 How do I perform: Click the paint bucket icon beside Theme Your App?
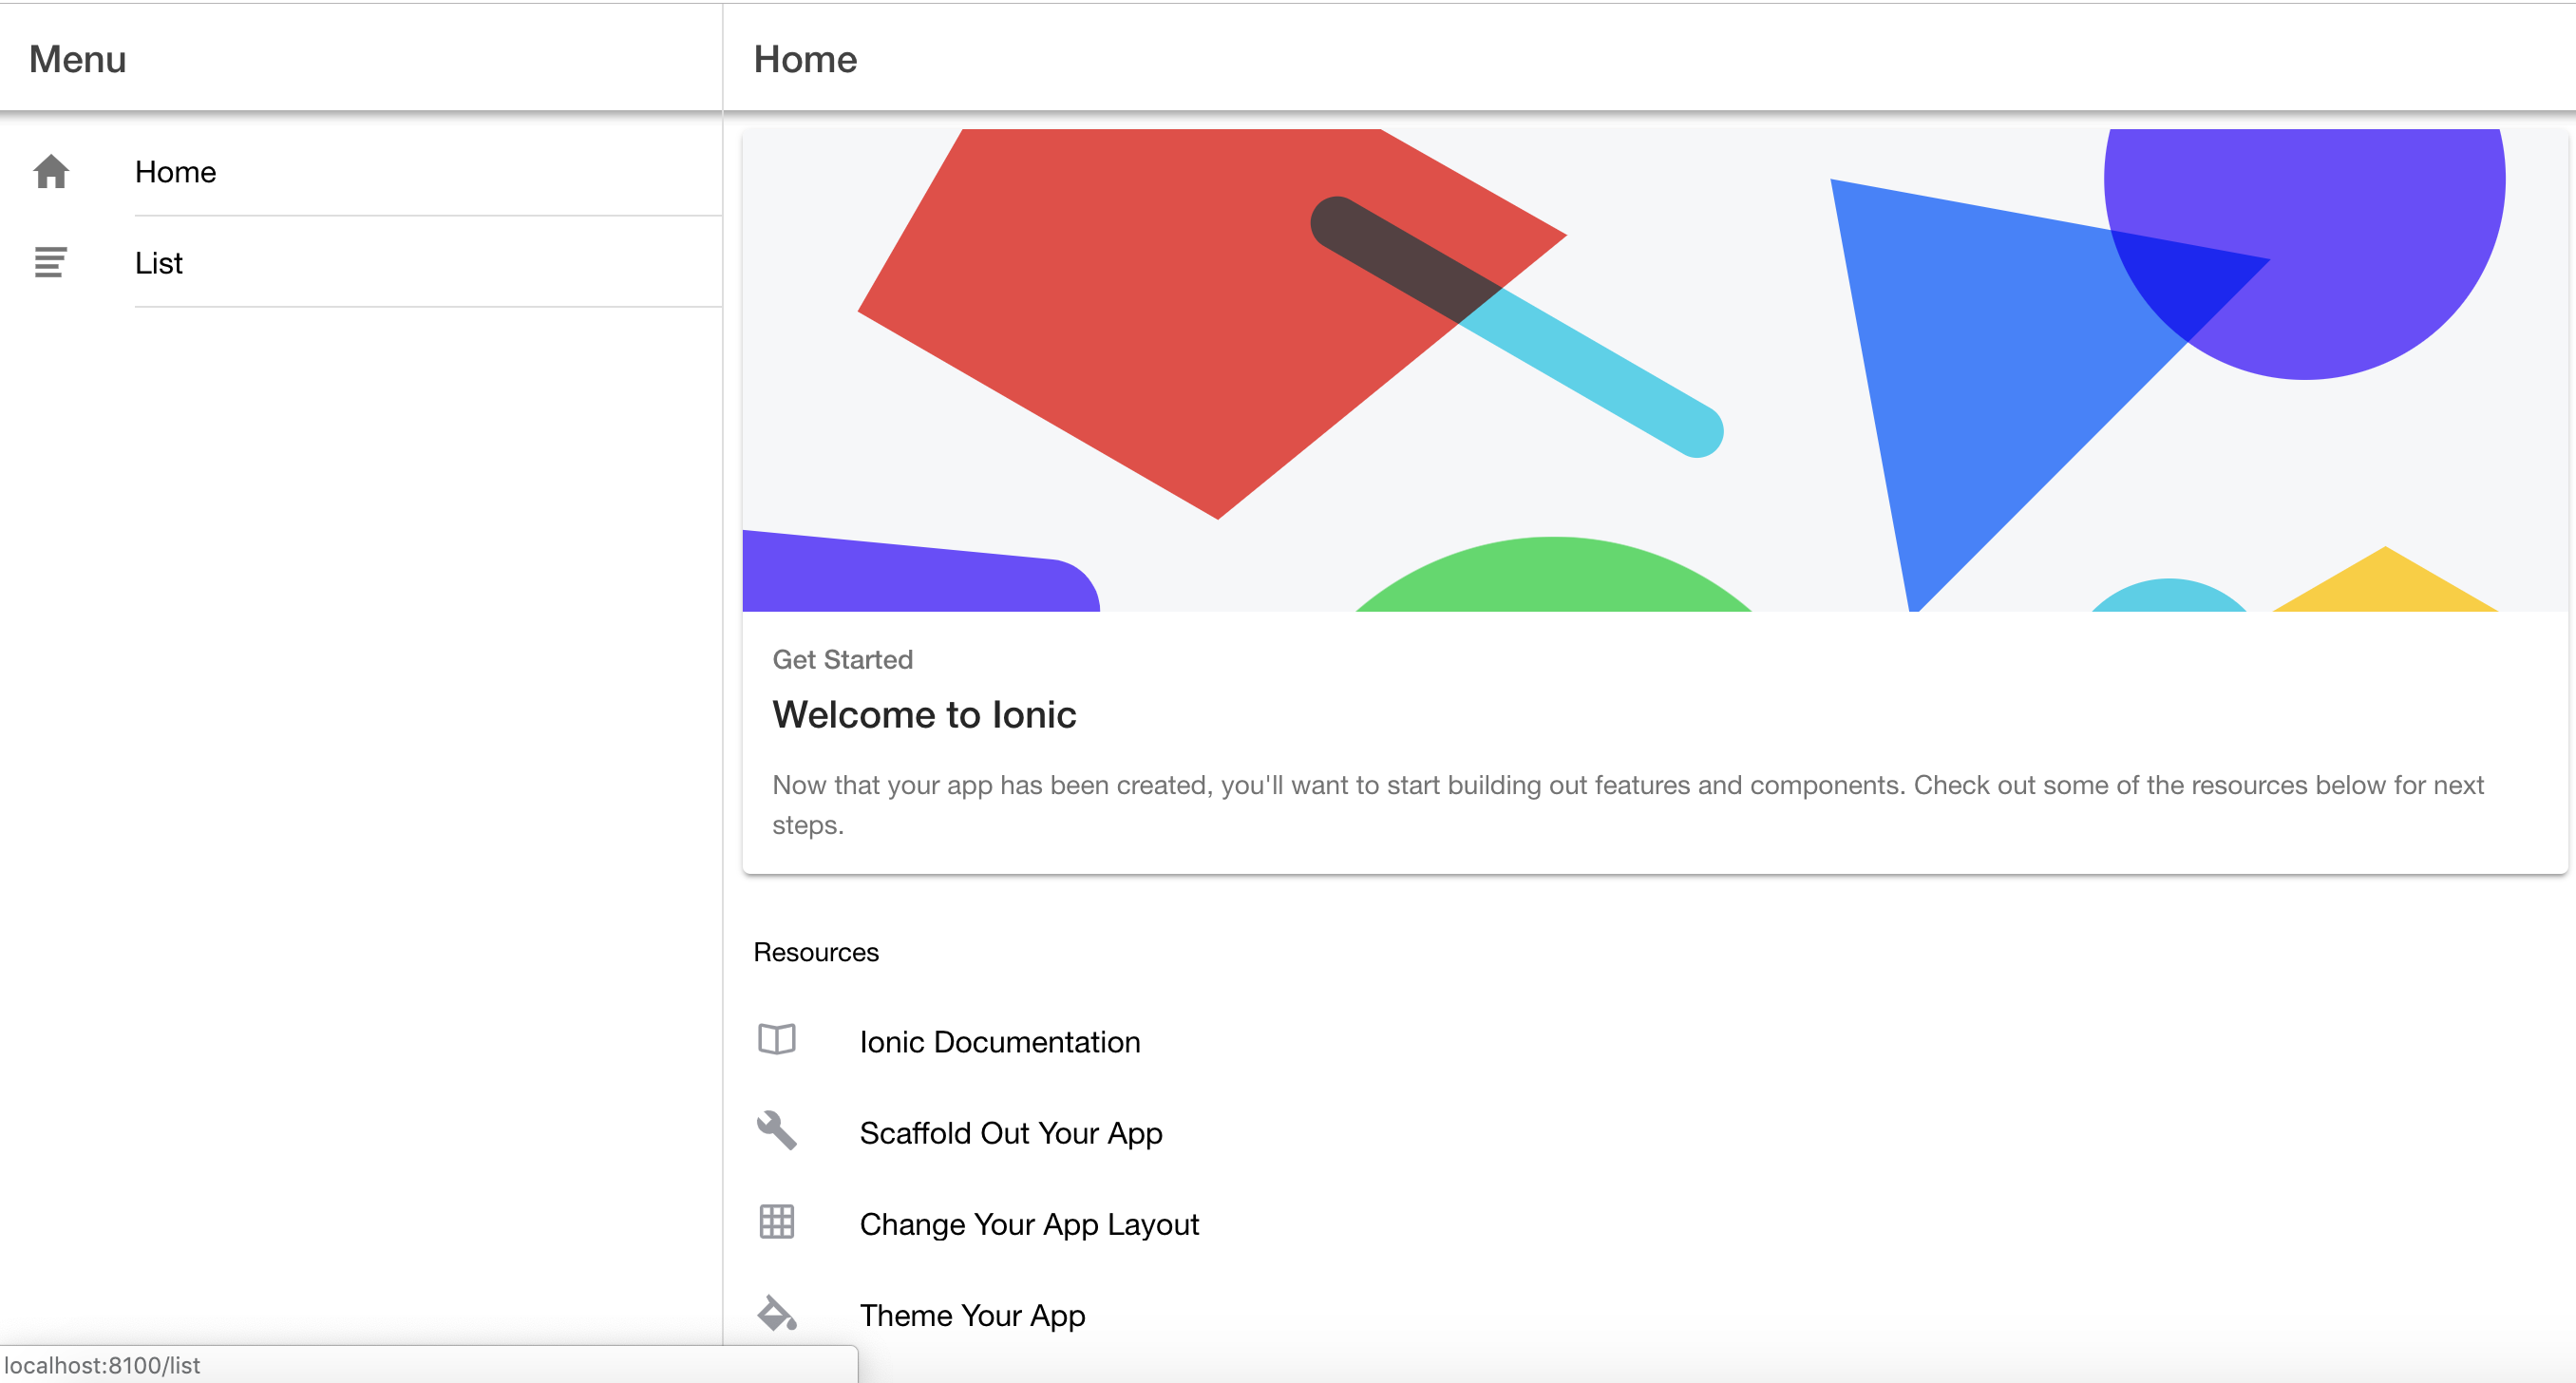pyautogui.click(x=777, y=1313)
